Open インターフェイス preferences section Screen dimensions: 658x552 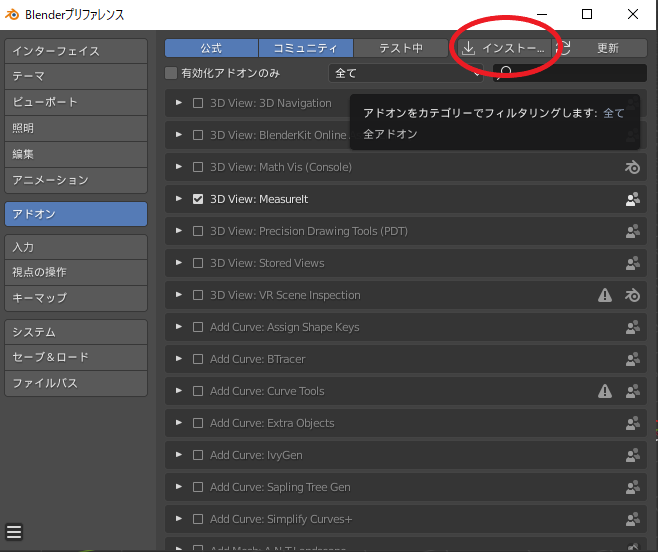(76, 51)
